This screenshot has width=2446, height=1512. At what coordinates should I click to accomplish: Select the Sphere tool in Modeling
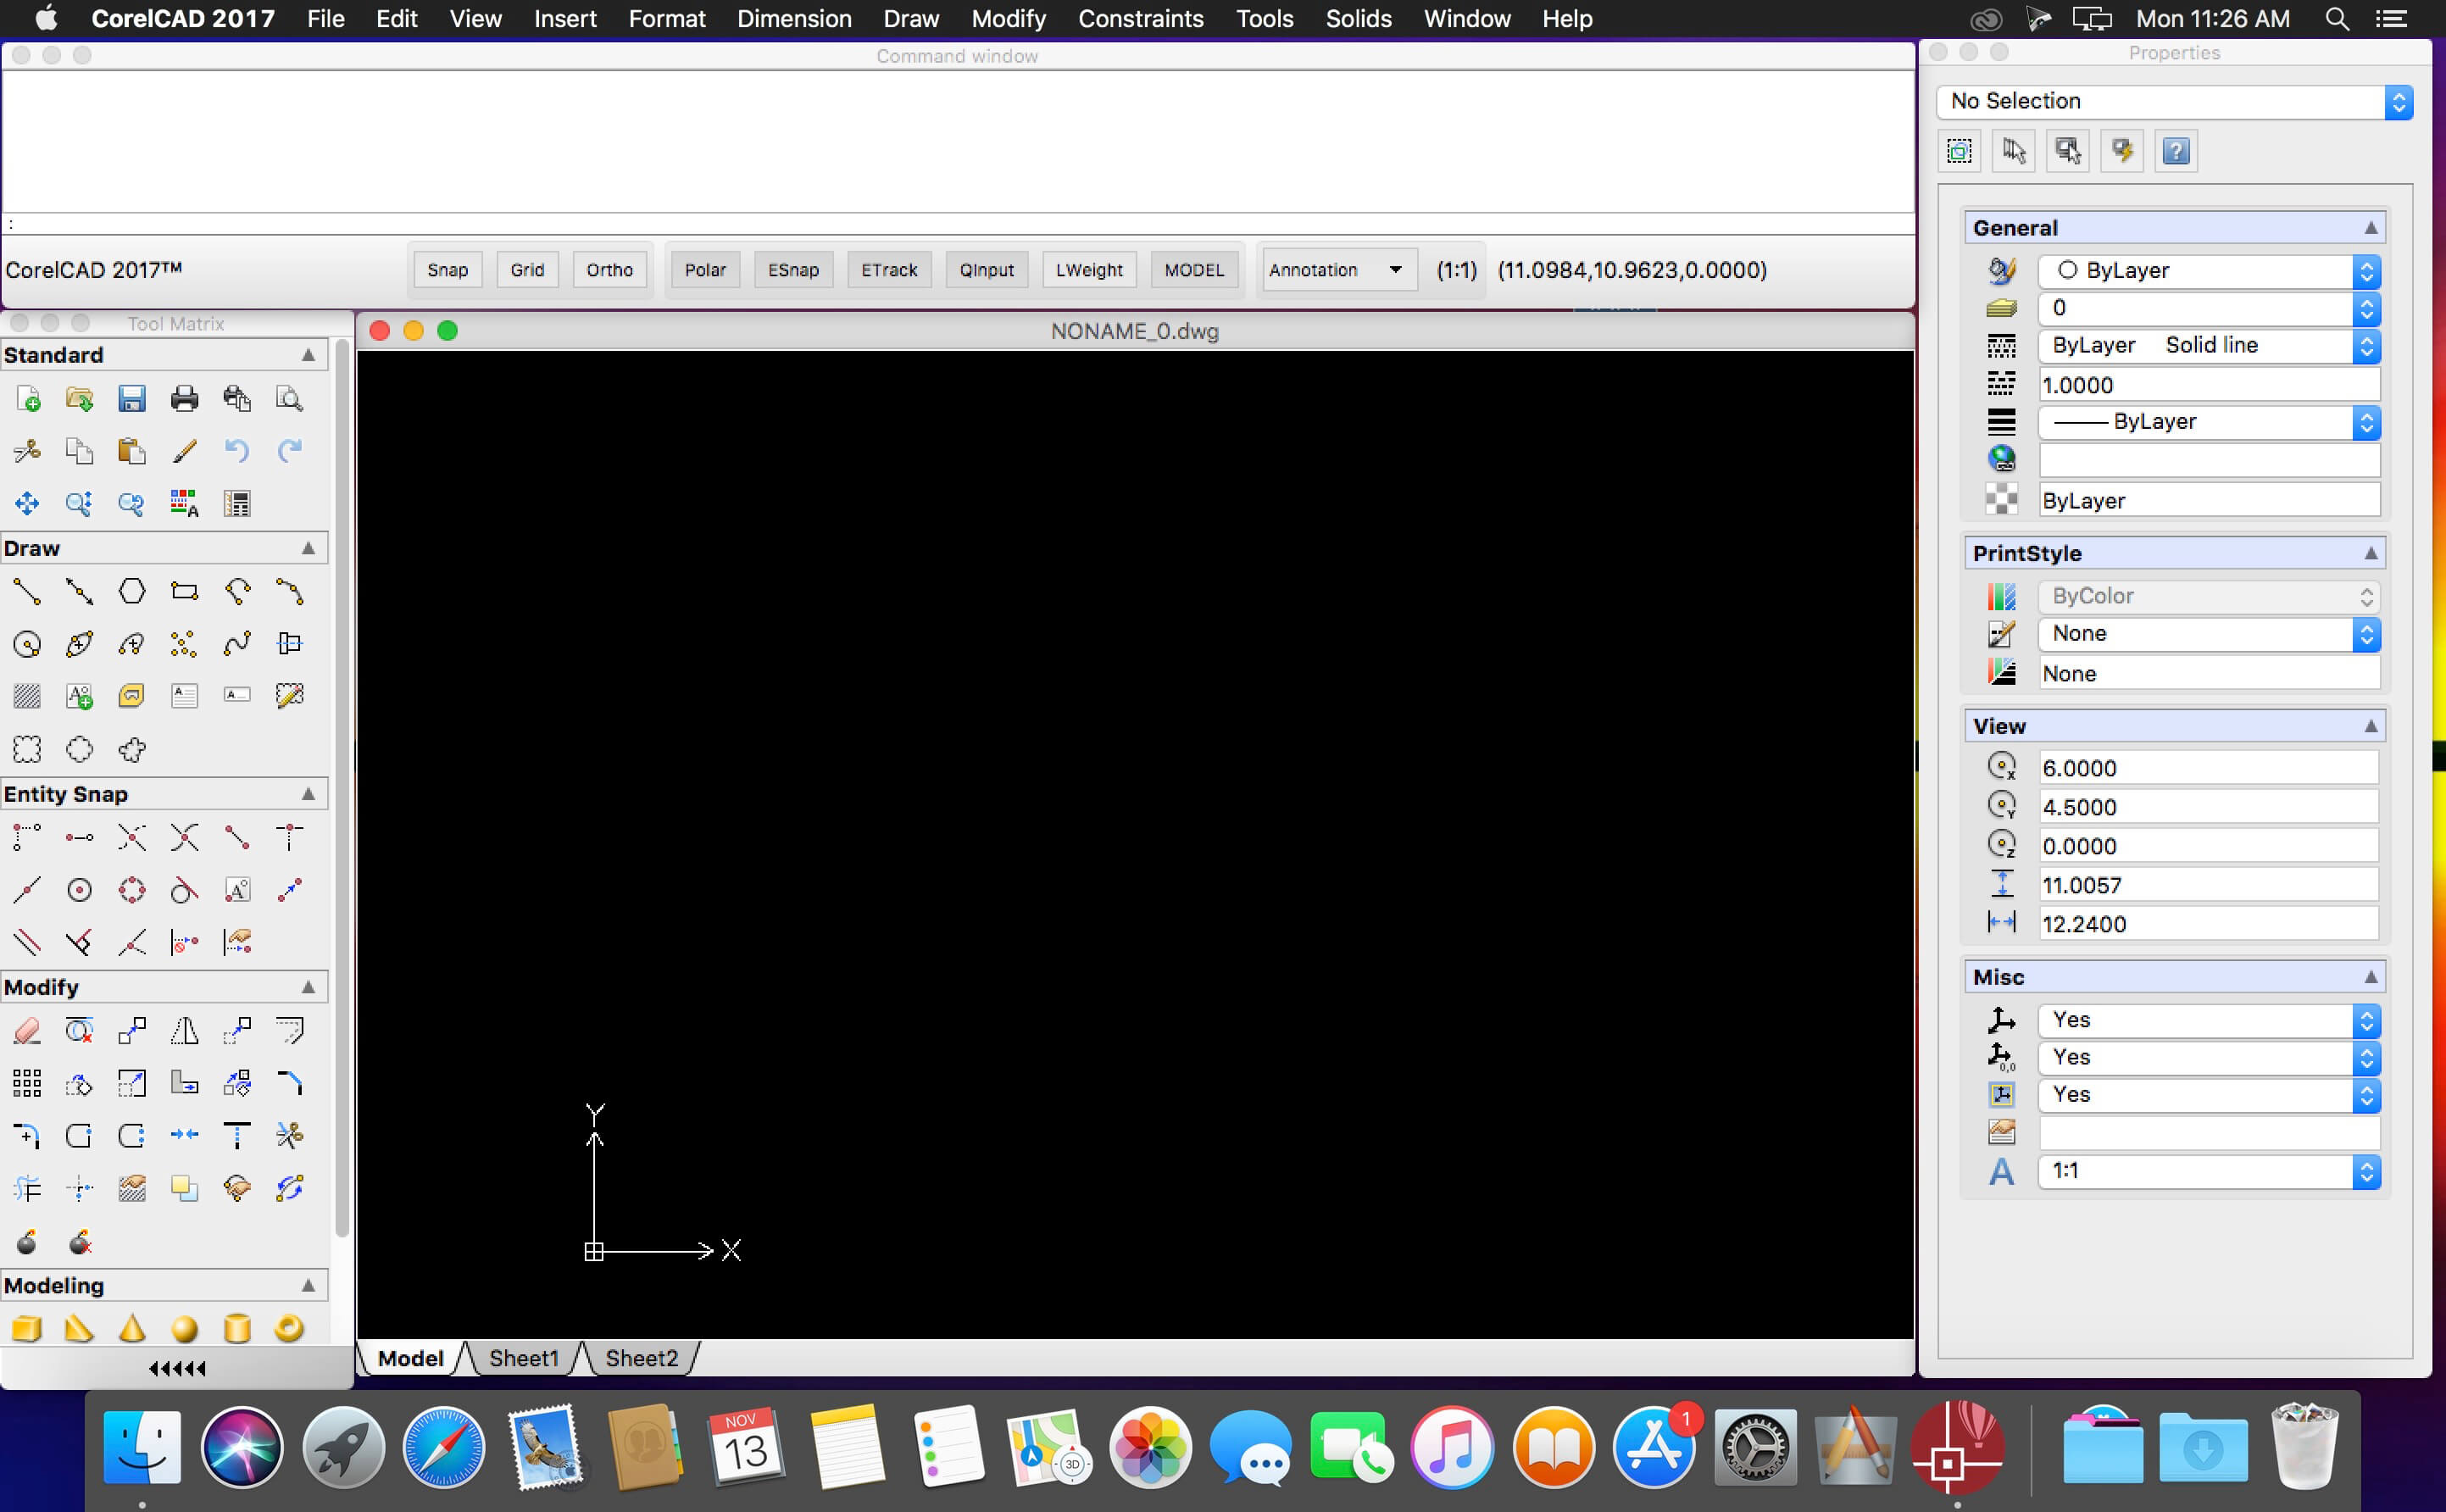pyautogui.click(x=185, y=1329)
